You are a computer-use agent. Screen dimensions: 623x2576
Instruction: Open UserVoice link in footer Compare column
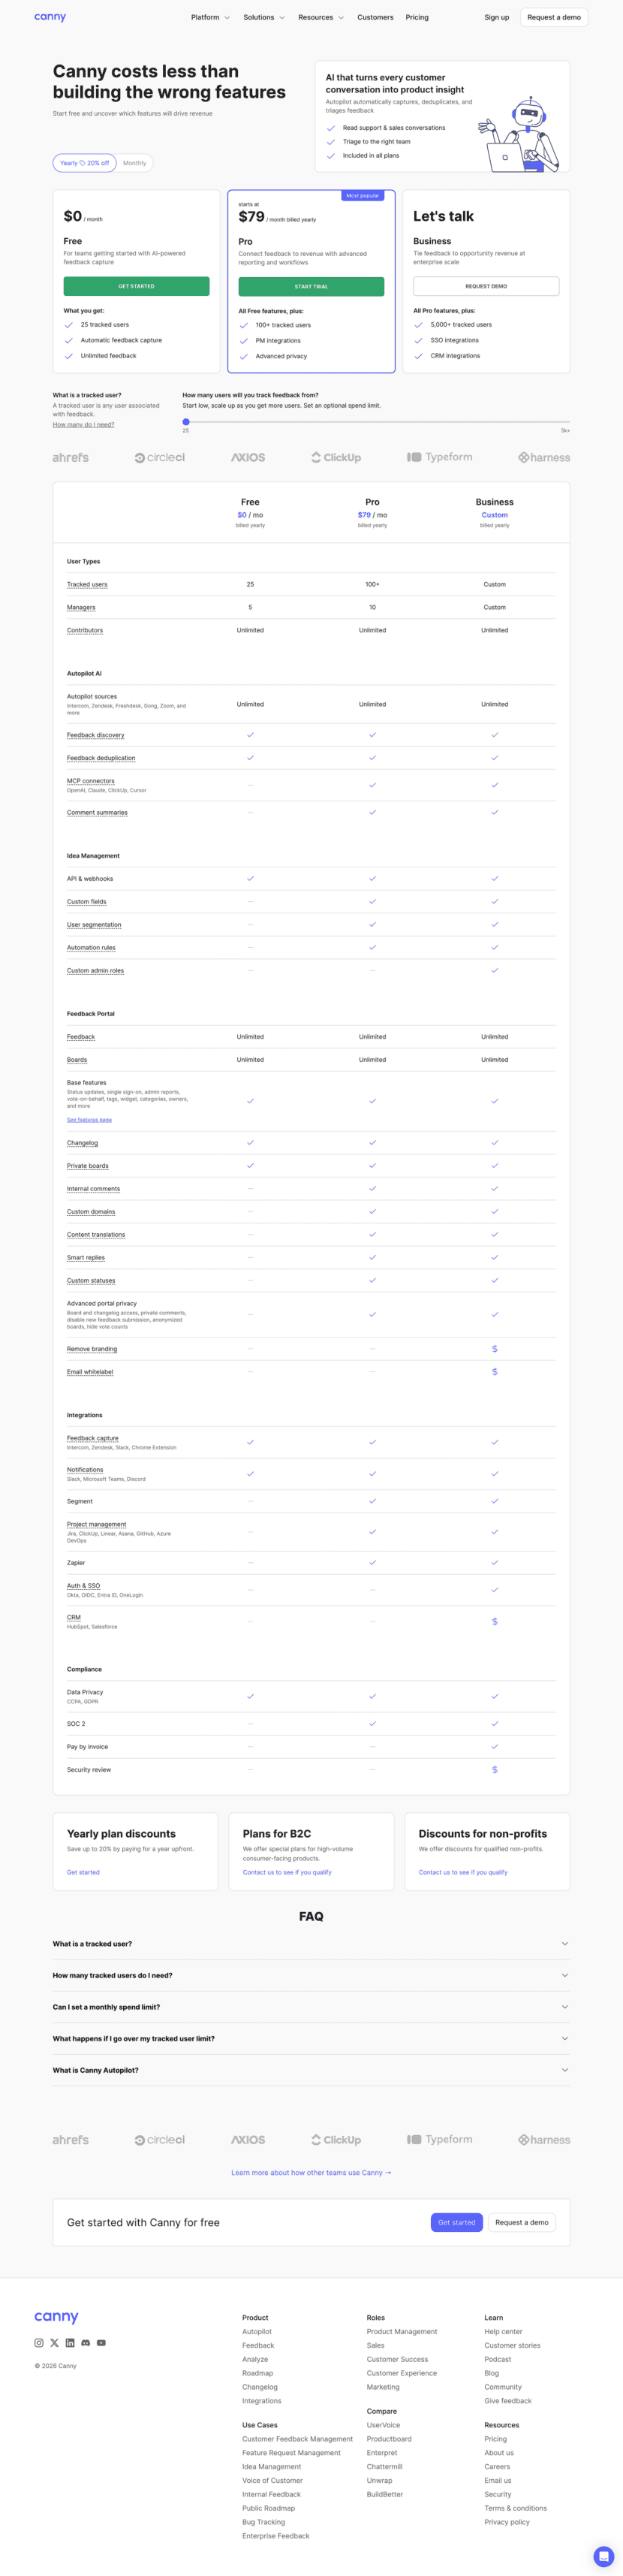[x=383, y=2425]
